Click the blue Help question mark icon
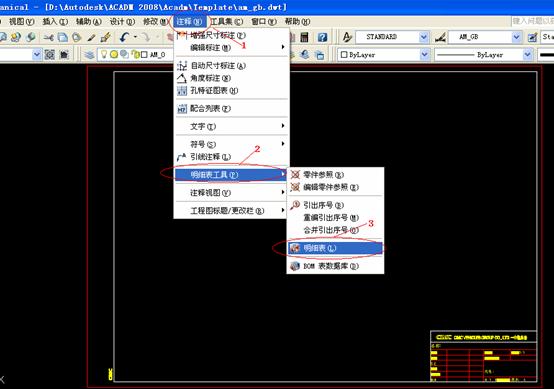 (322, 37)
